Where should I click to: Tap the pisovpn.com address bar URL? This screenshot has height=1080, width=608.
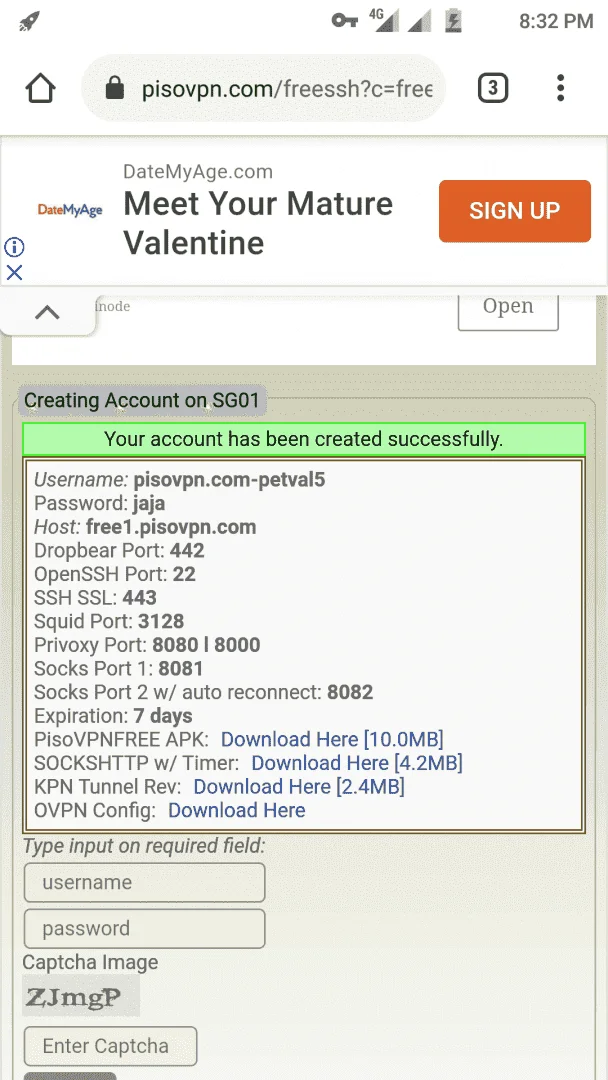287,89
